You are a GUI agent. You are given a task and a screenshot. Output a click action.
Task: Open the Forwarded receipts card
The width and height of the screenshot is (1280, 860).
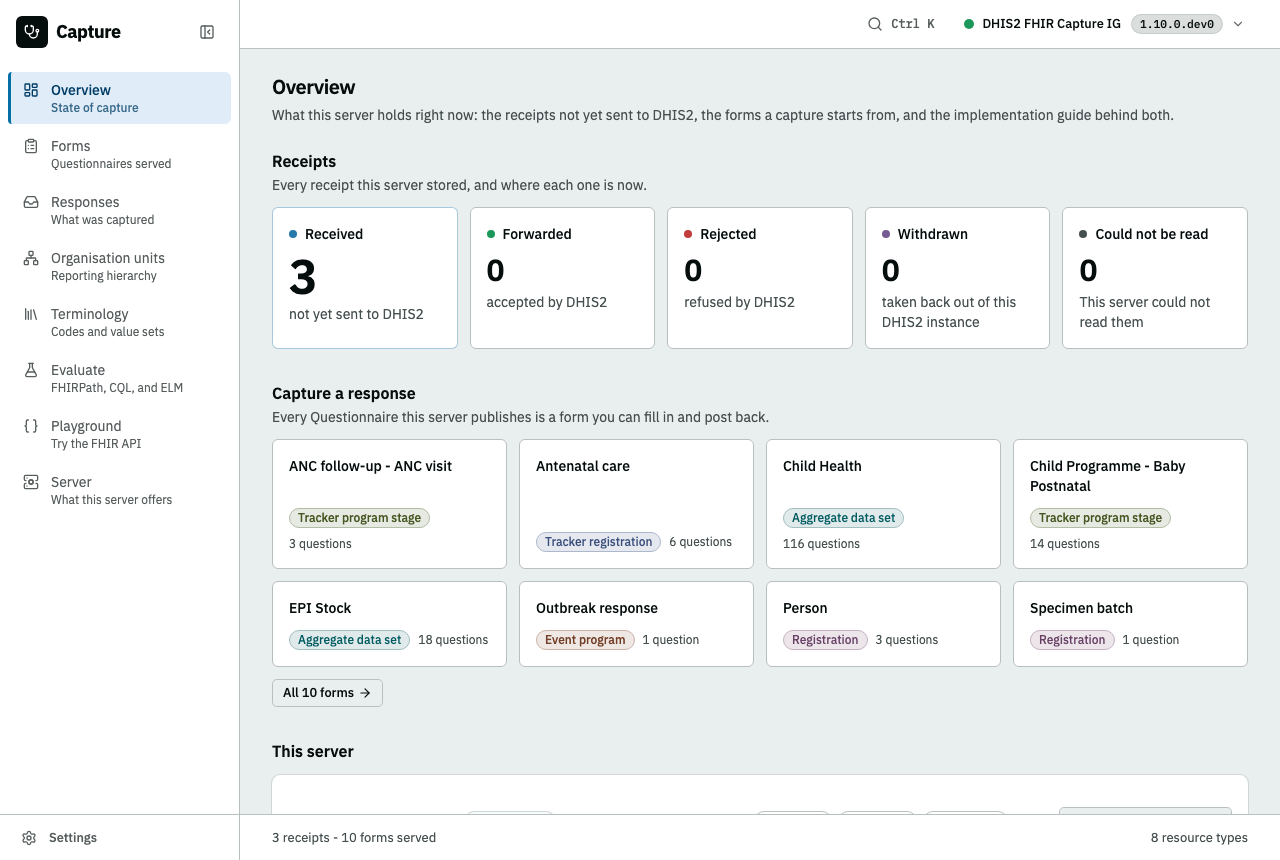[x=562, y=278]
